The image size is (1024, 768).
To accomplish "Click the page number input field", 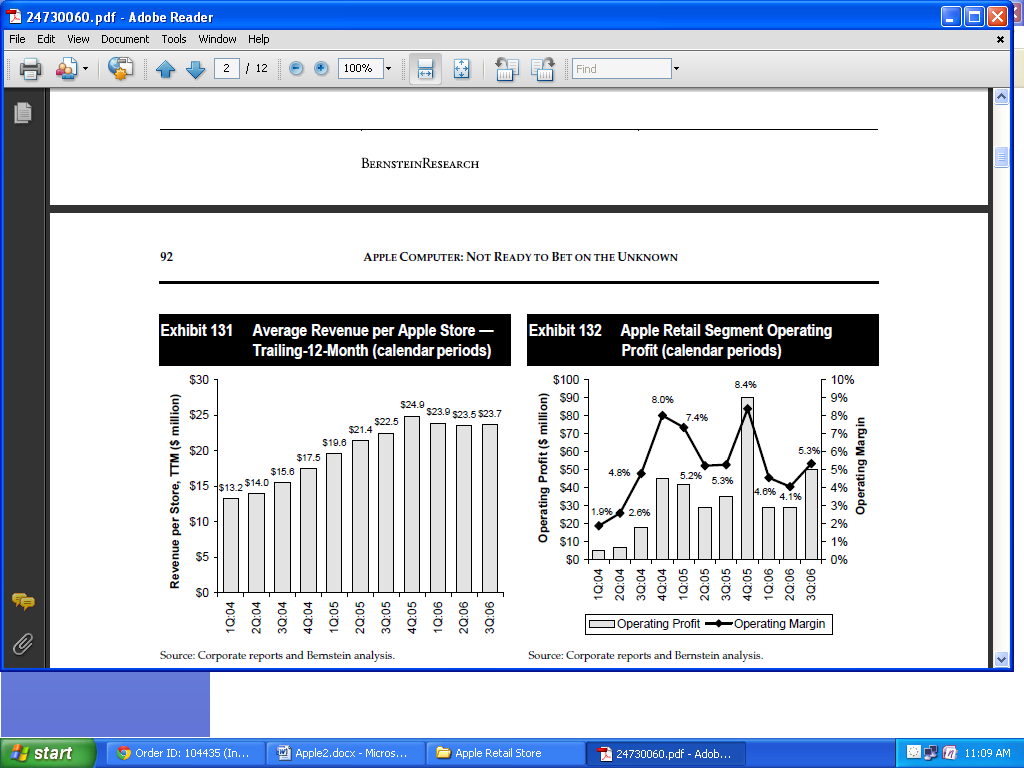I will pos(227,69).
